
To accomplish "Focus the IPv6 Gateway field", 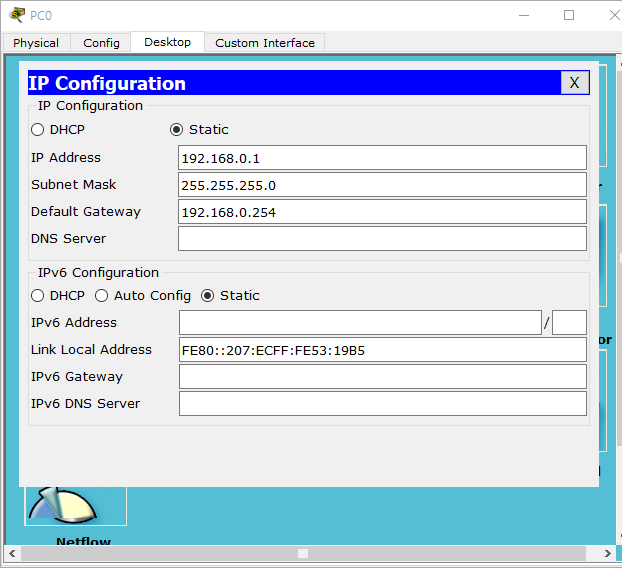I will tap(383, 377).
